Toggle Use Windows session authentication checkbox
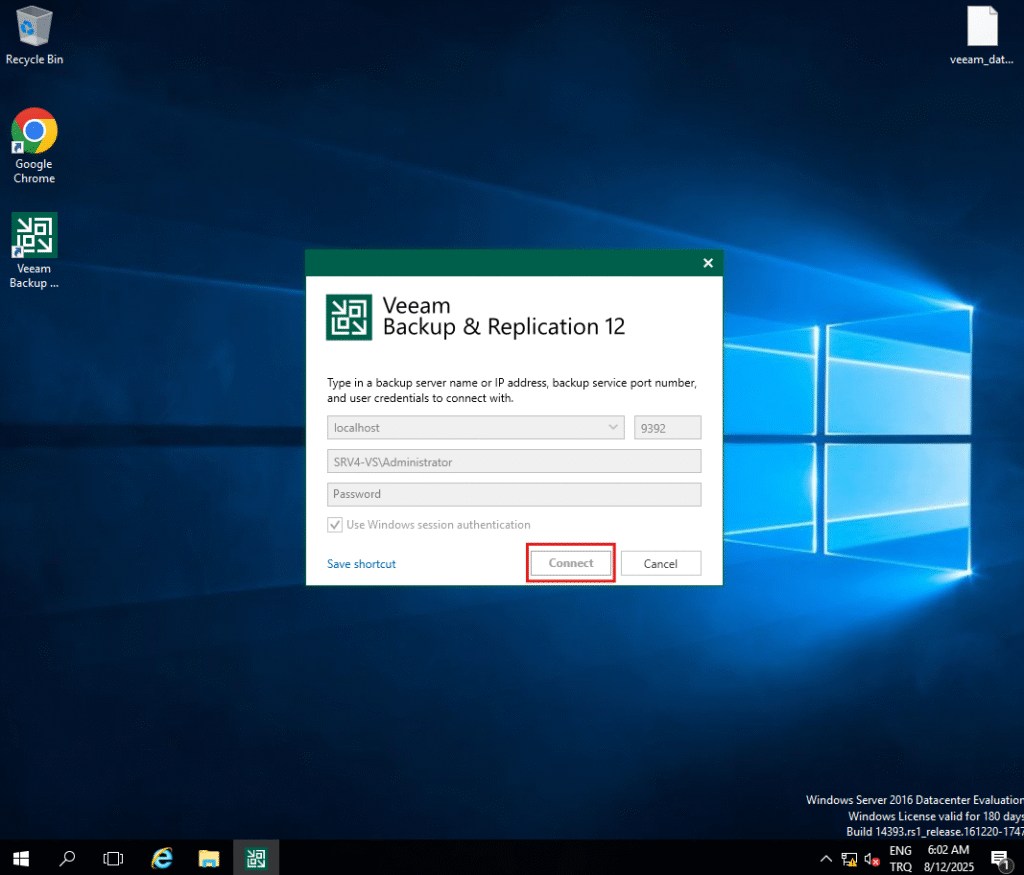 [335, 524]
